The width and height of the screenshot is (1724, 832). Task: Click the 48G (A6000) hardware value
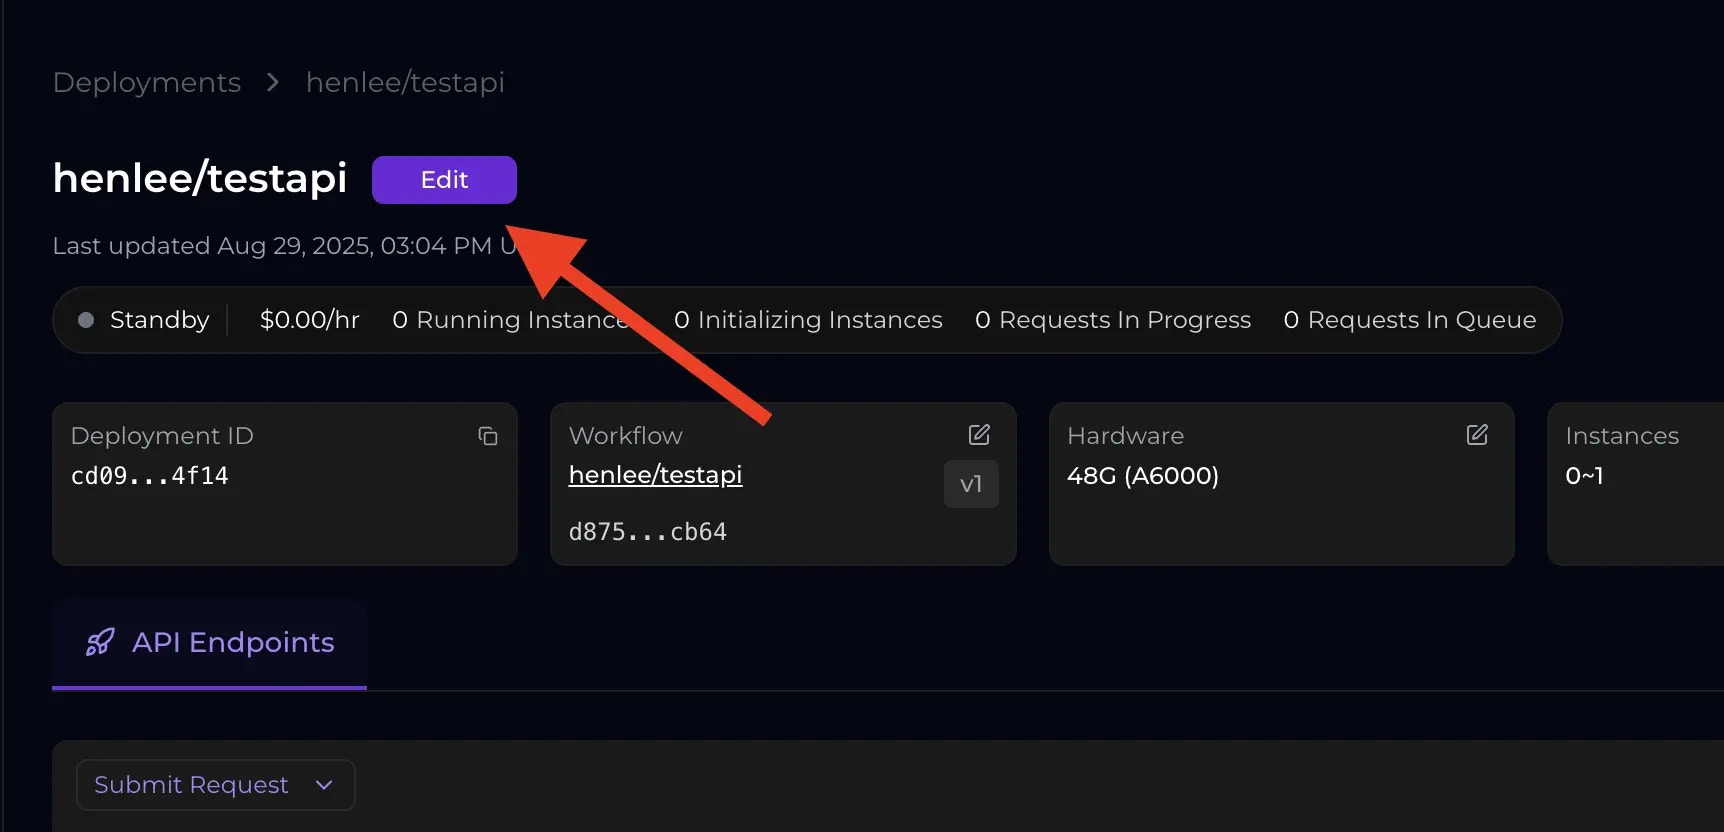pyautogui.click(x=1143, y=476)
